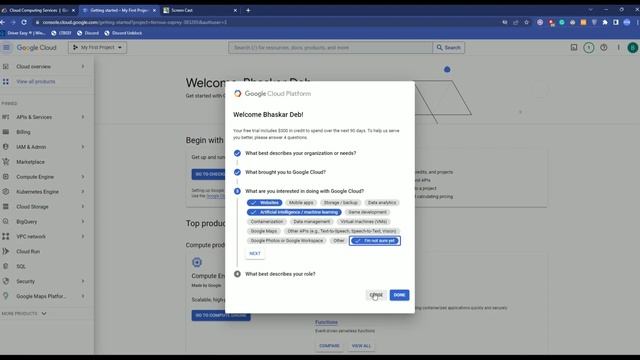The image size is (640, 360).
Task: Select the Virtual machines (VMs) chip
Action: coord(364,222)
